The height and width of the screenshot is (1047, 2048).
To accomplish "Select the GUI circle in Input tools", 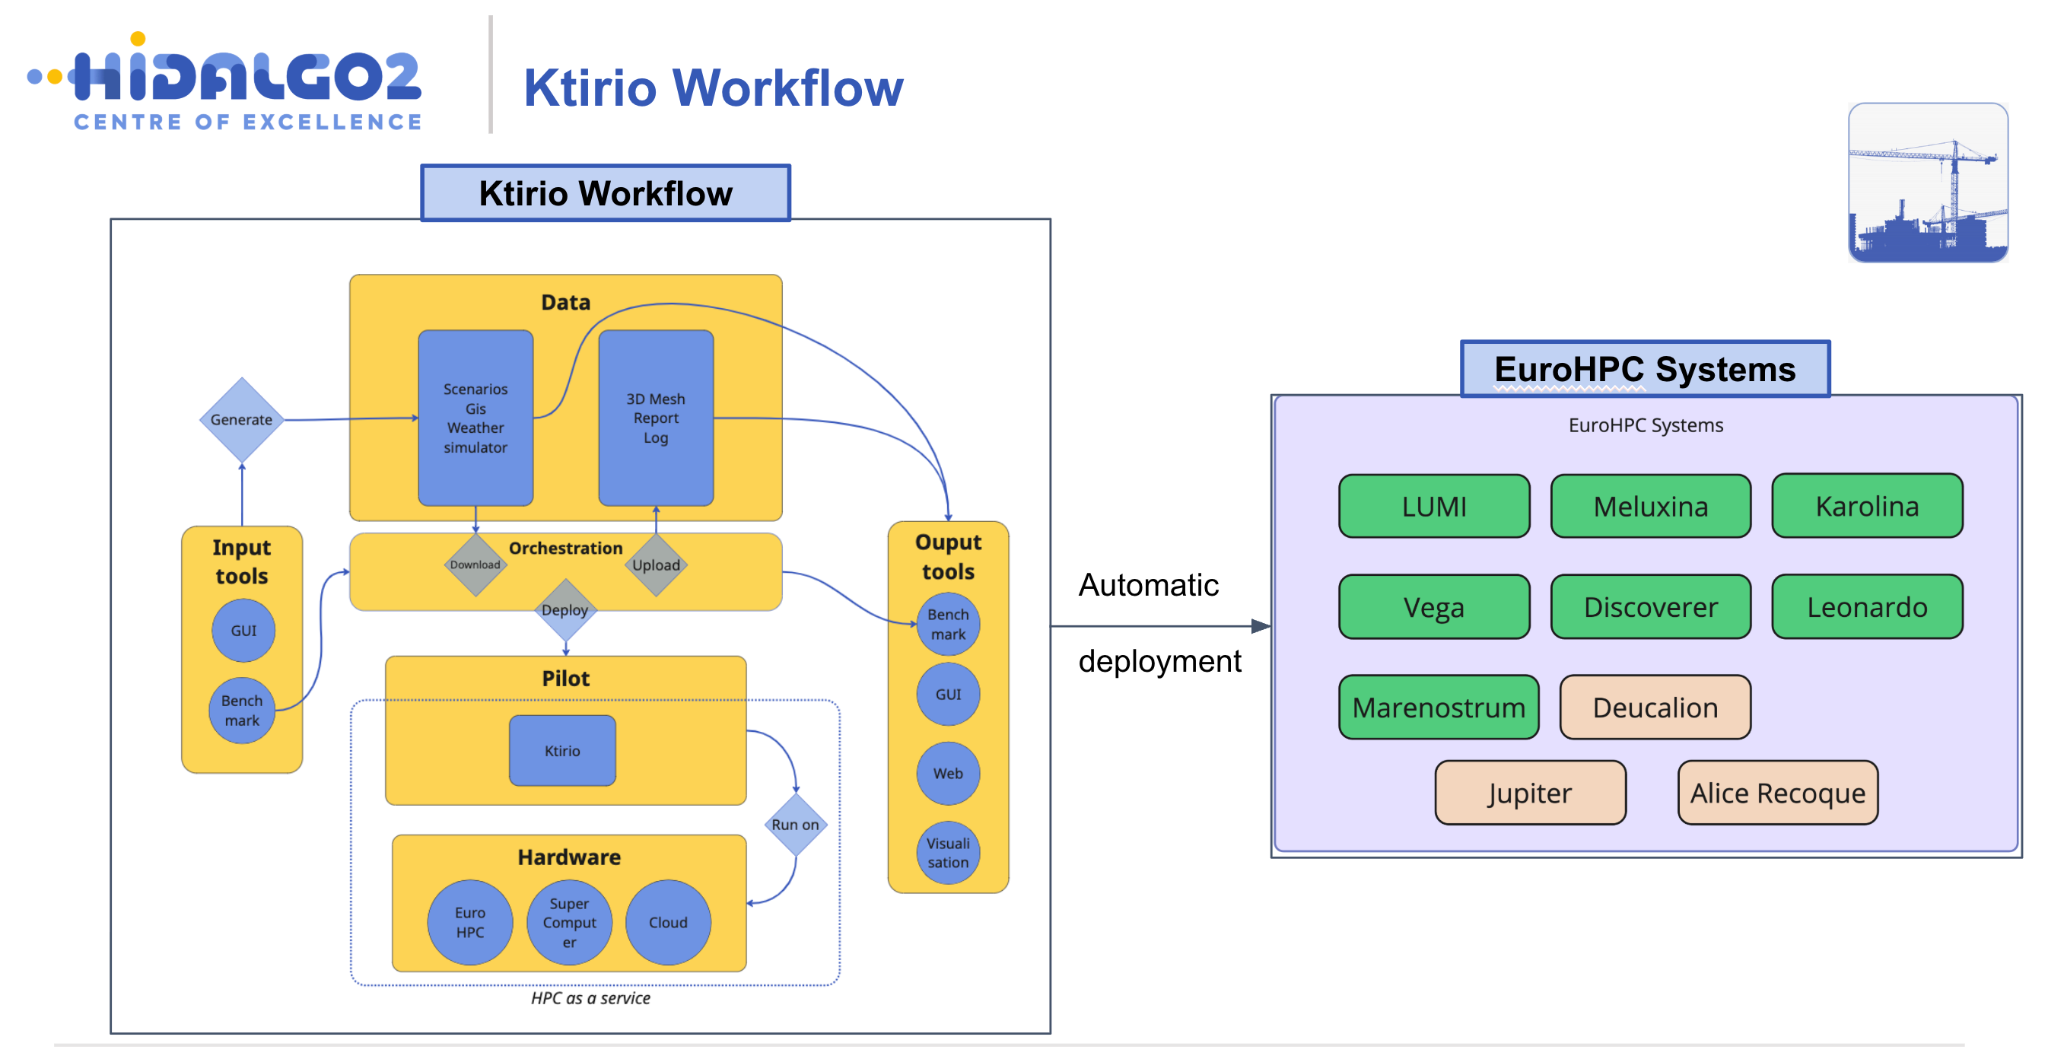I will [x=243, y=631].
